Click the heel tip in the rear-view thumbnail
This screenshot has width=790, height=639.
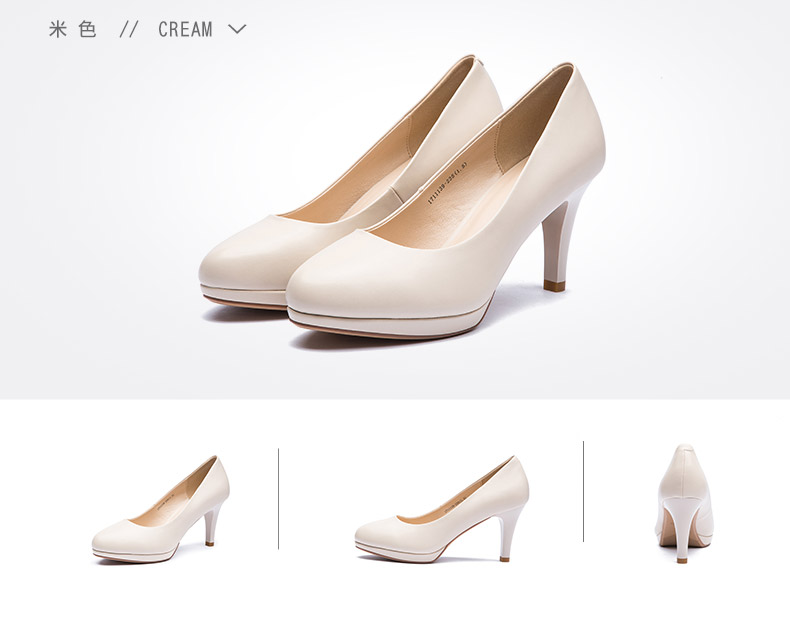coord(682,557)
